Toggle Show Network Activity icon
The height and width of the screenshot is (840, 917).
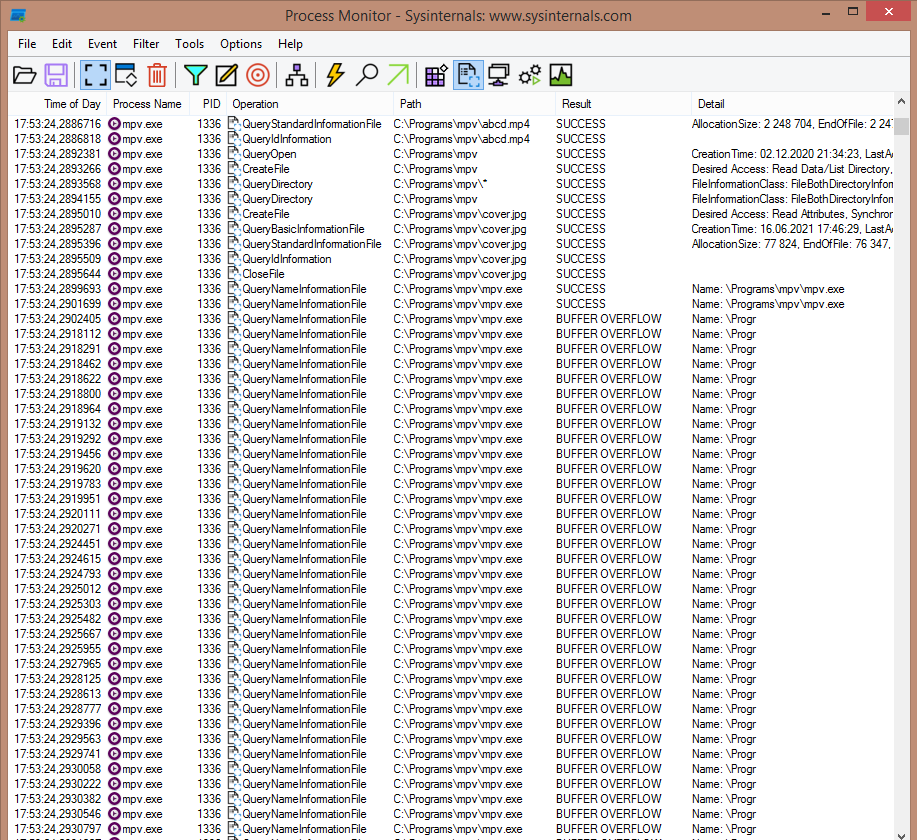click(x=499, y=75)
